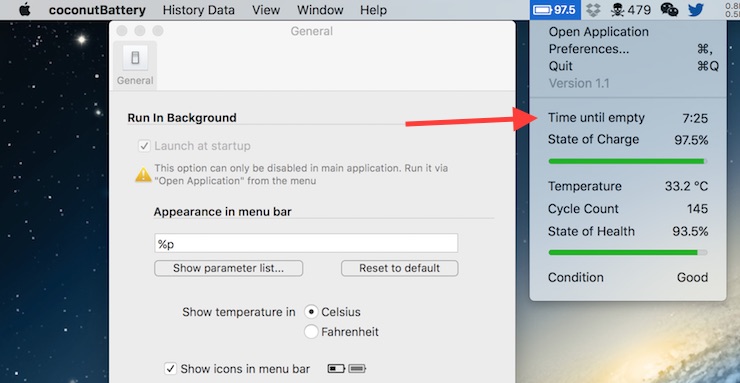This screenshot has width=740, height=383.
Task: Select the General switch toolbar icon
Action: (x=135, y=66)
